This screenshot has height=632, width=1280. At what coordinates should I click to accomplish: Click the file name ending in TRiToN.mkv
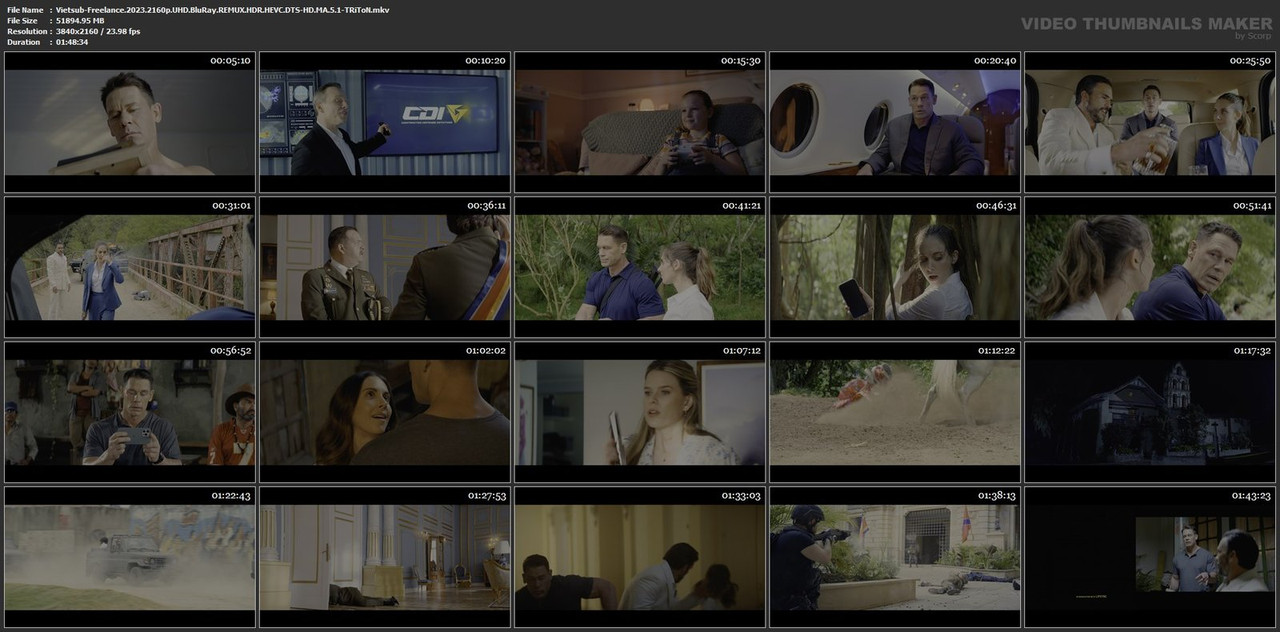click(x=223, y=10)
